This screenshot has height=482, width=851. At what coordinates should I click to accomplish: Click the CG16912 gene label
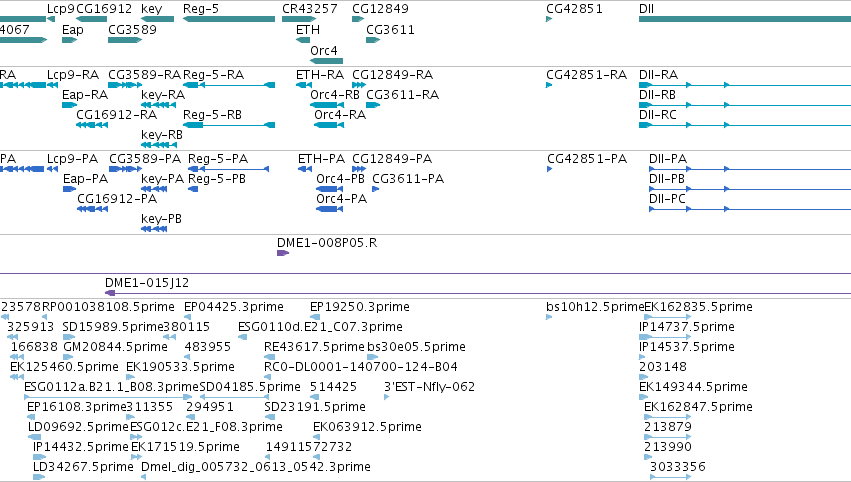point(104,9)
